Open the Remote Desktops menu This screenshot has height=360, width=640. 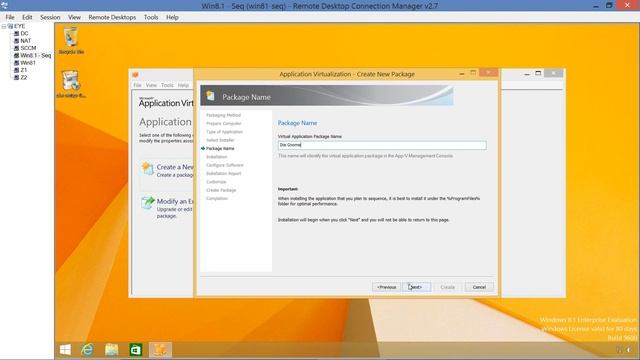(x=112, y=17)
